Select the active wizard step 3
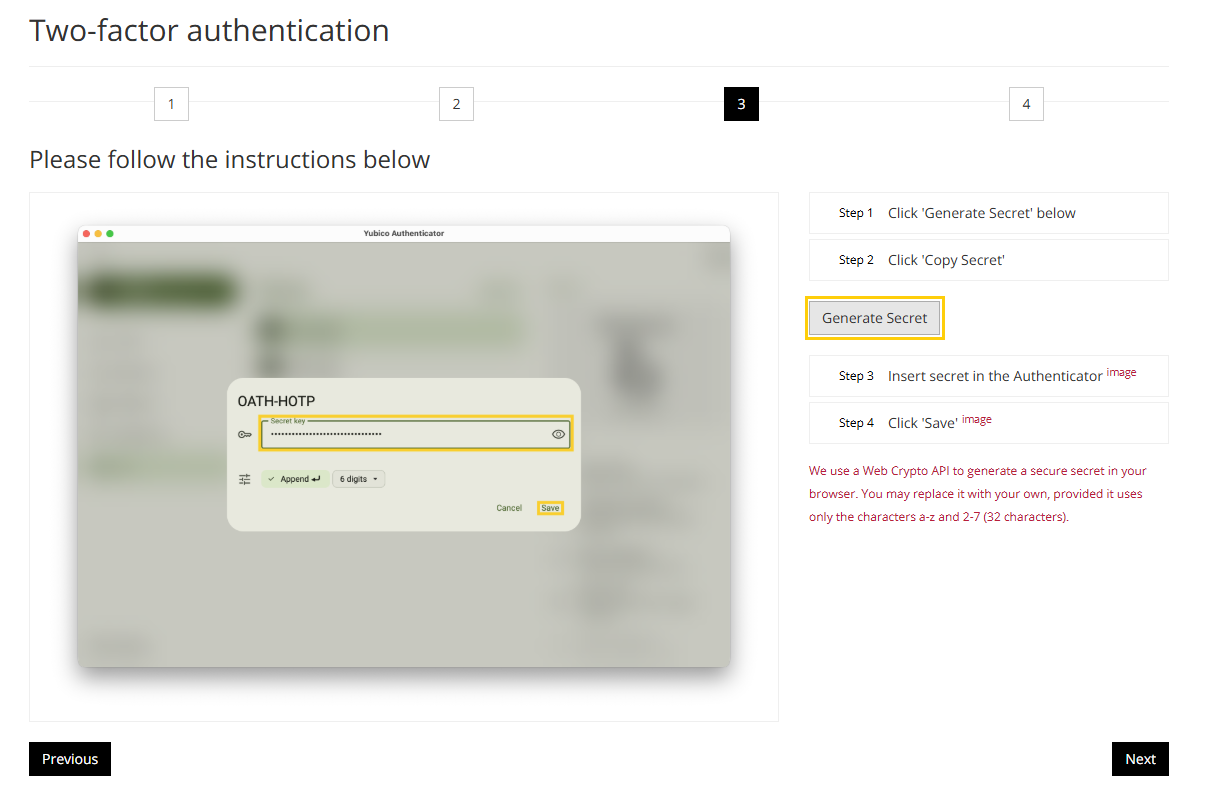 (x=741, y=104)
